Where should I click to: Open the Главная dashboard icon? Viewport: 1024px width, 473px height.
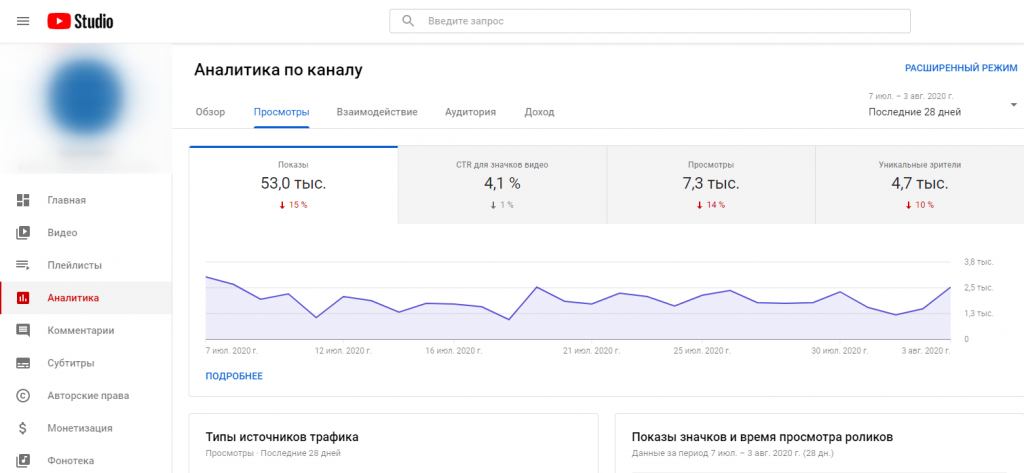point(23,200)
